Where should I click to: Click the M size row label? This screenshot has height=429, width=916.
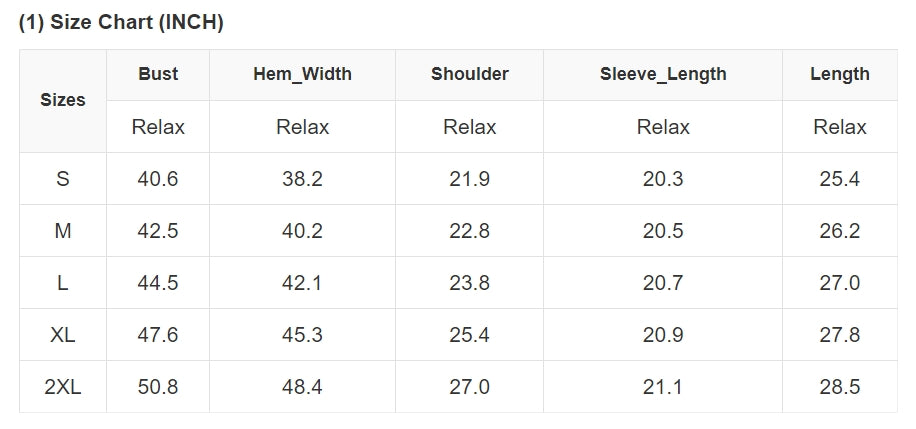coord(63,231)
